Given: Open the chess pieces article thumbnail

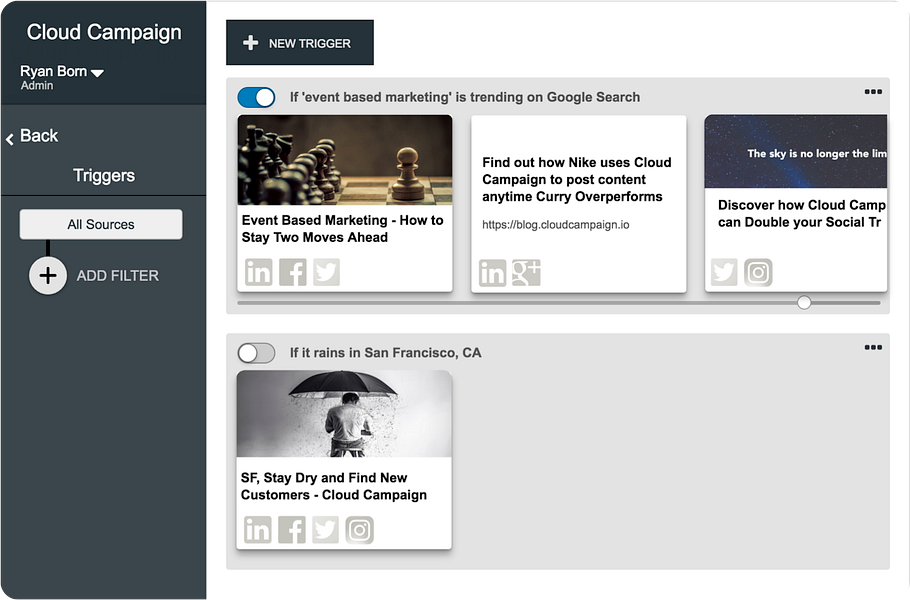Looking at the screenshot, I should [x=344, y=160].
